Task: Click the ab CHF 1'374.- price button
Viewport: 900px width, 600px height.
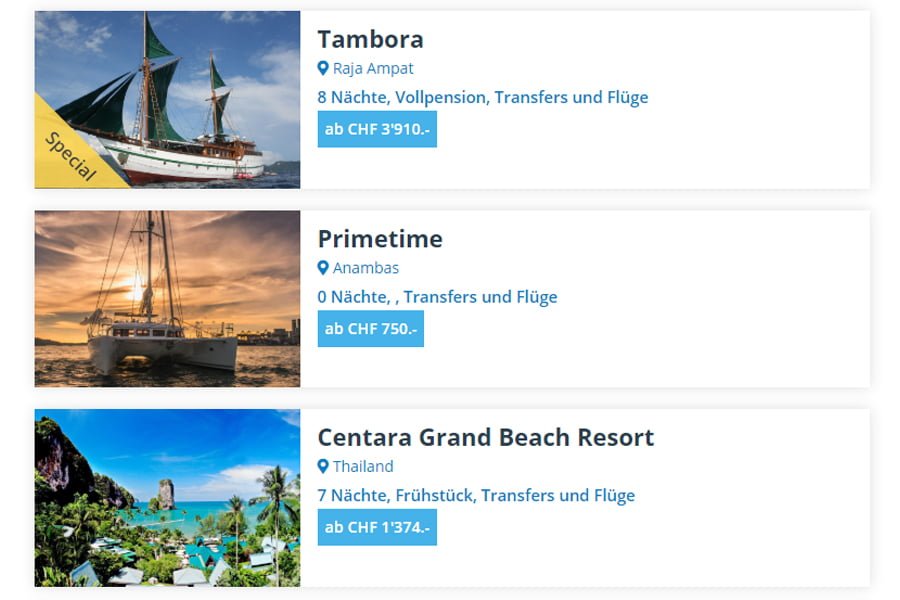Action: pyautogui.click(x=377, y=527)
